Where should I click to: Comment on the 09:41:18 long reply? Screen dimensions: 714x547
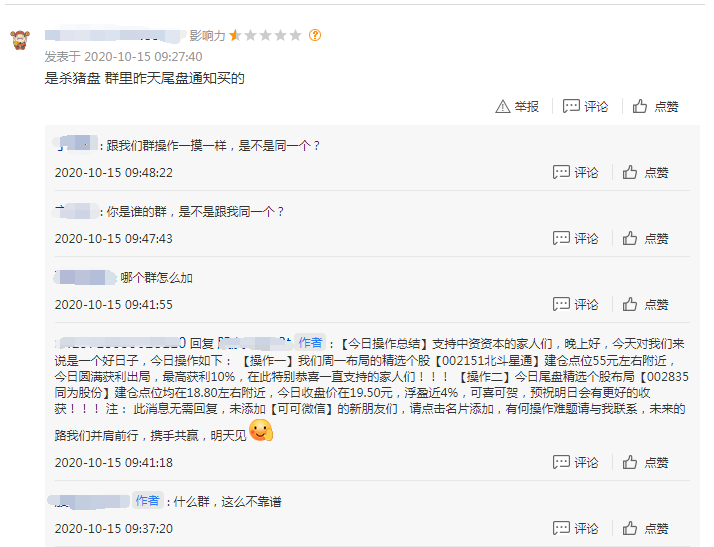point(575,463)
